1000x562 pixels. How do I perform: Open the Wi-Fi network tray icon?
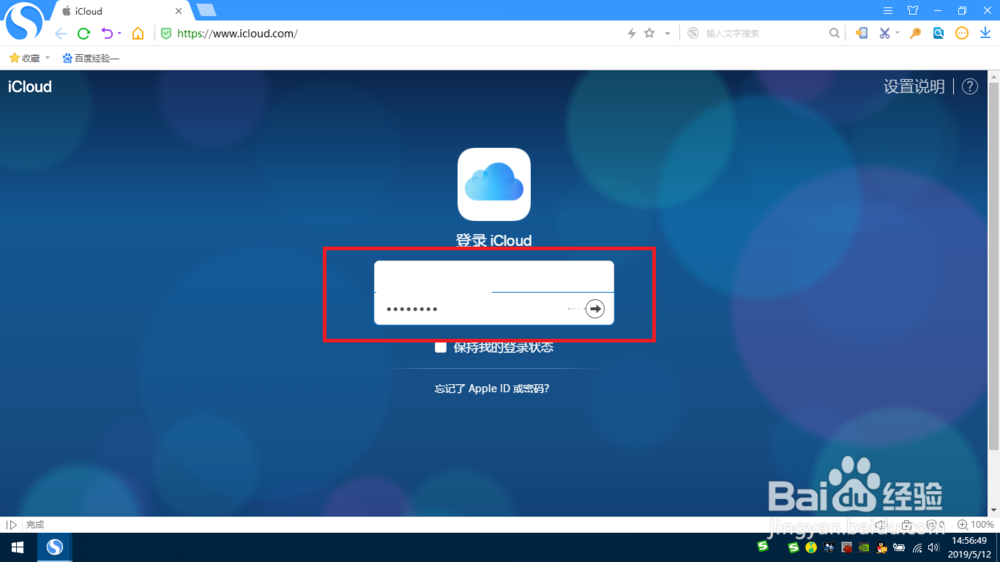[x=917, y=547]
